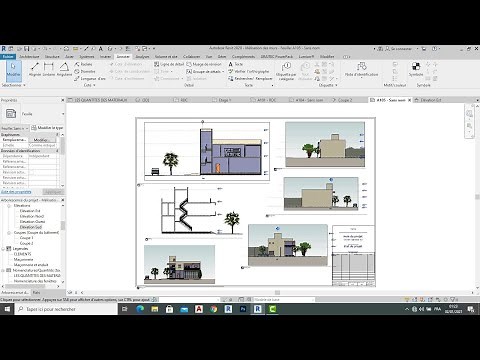Screen dimensions: 480x360
Task: Open the Groupe de détails dropdown
Action: coord(223,72)
